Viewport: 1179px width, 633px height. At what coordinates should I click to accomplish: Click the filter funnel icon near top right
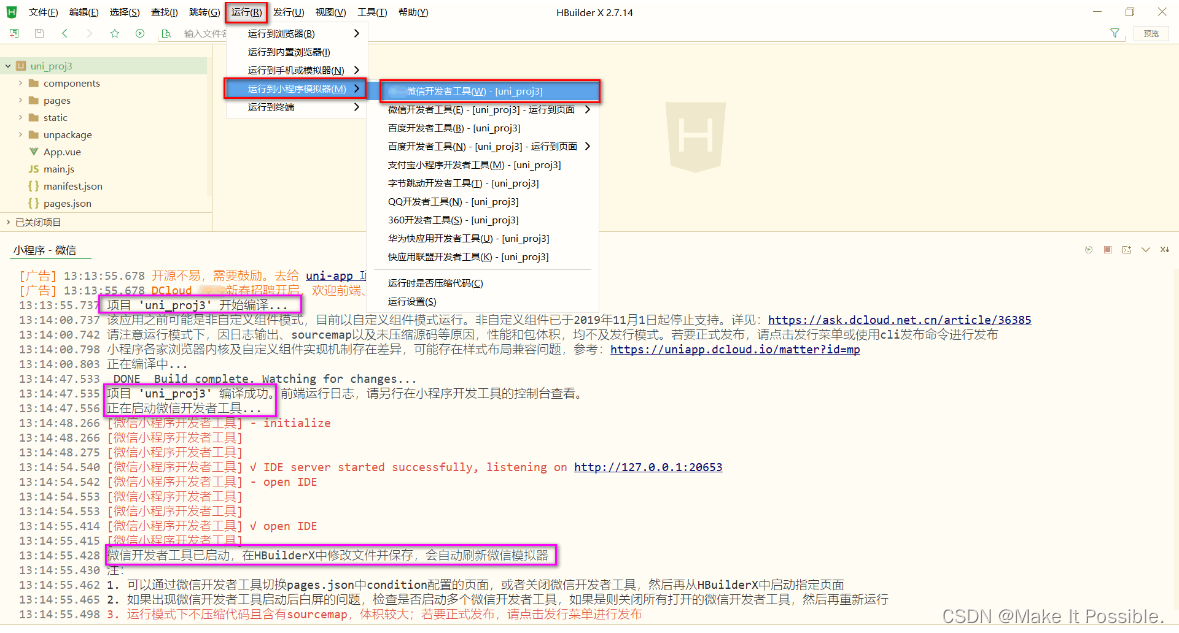pos(1114,32)
